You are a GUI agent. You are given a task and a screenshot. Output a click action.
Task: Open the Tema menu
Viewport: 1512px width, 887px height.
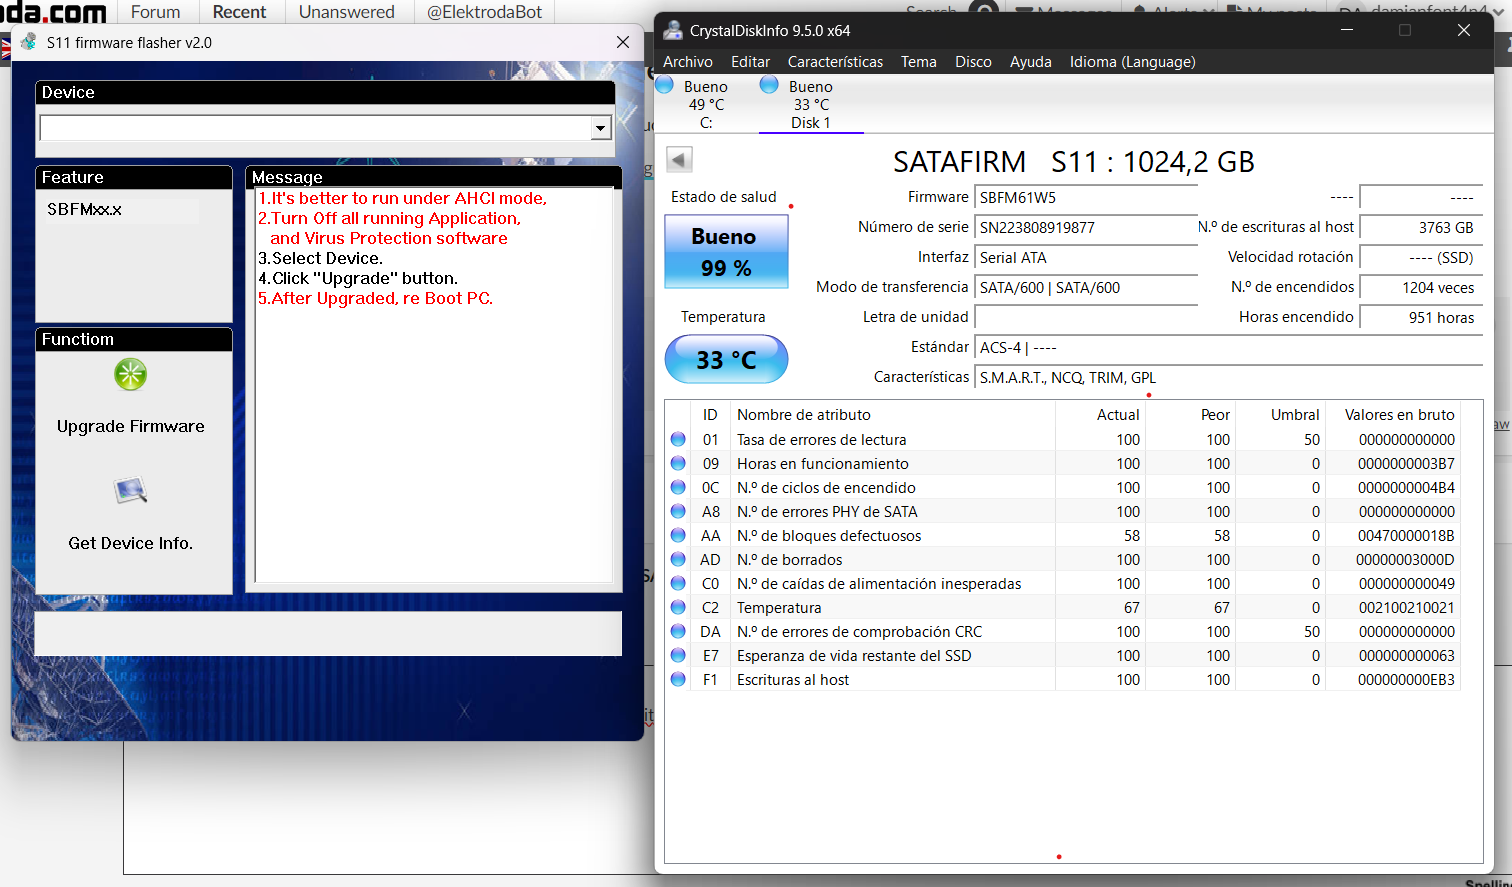919,62
